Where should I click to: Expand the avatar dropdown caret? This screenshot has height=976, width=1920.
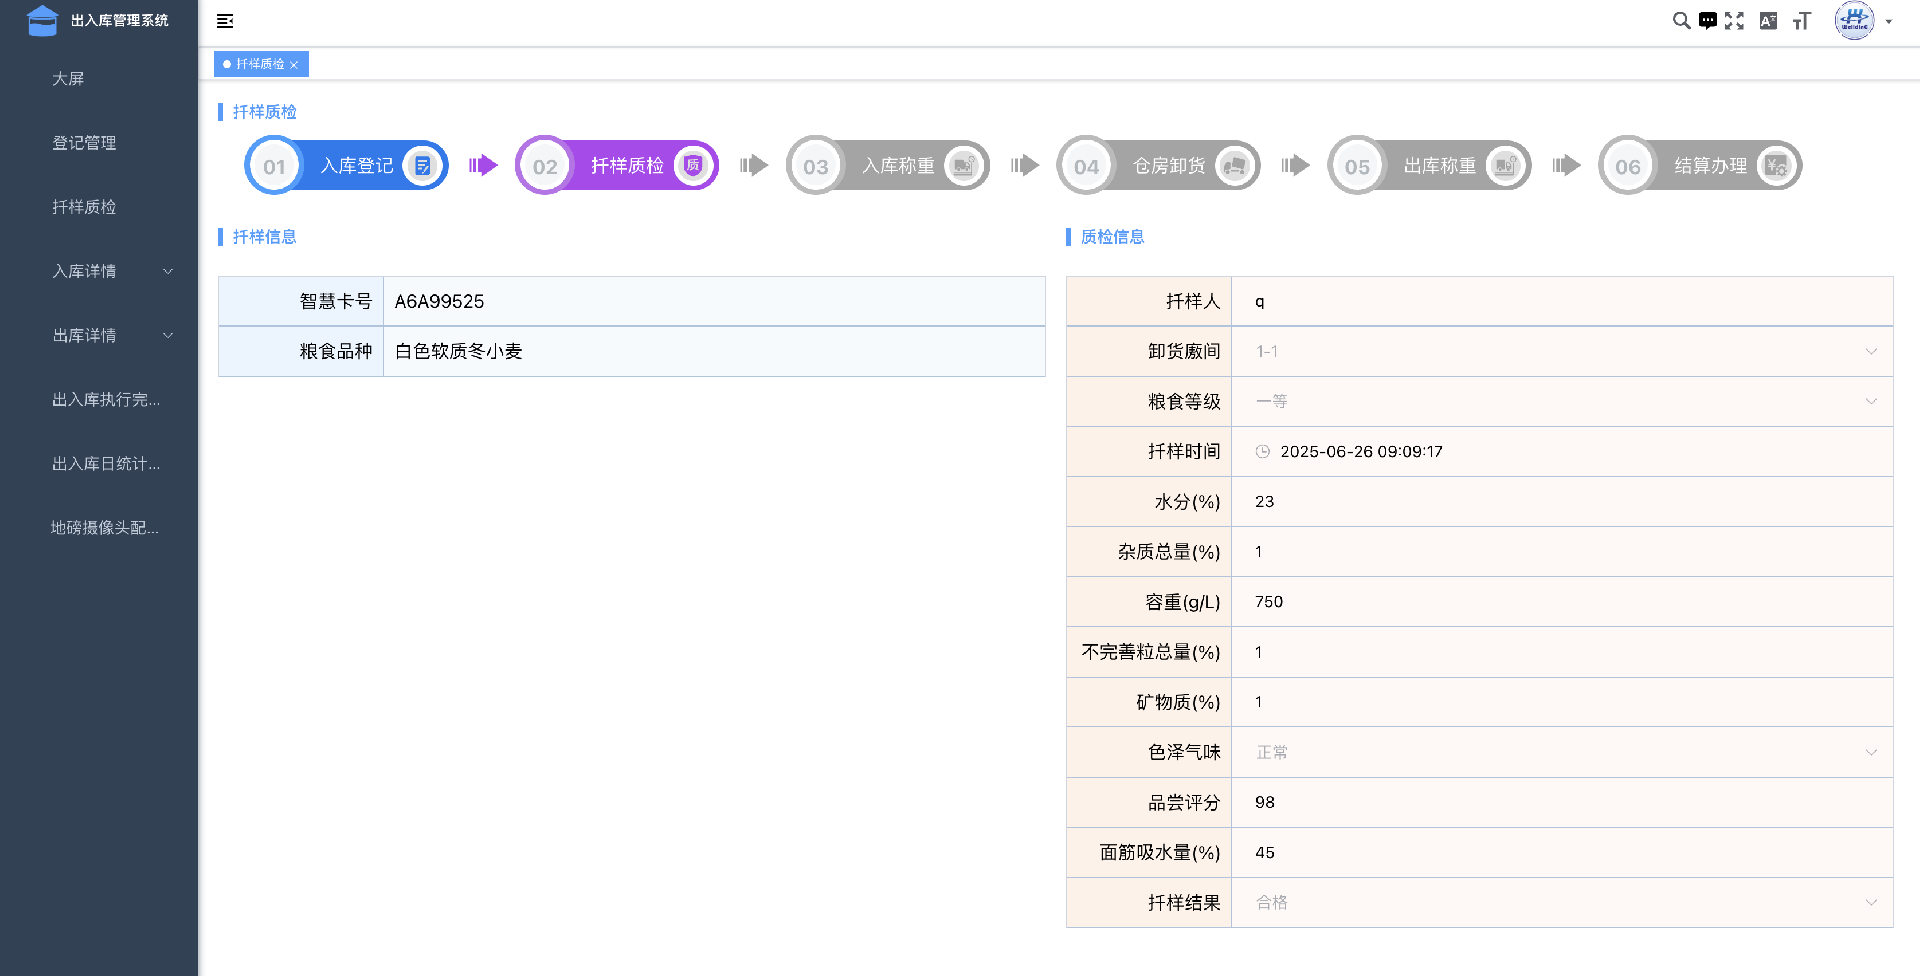click(1889, 22)
